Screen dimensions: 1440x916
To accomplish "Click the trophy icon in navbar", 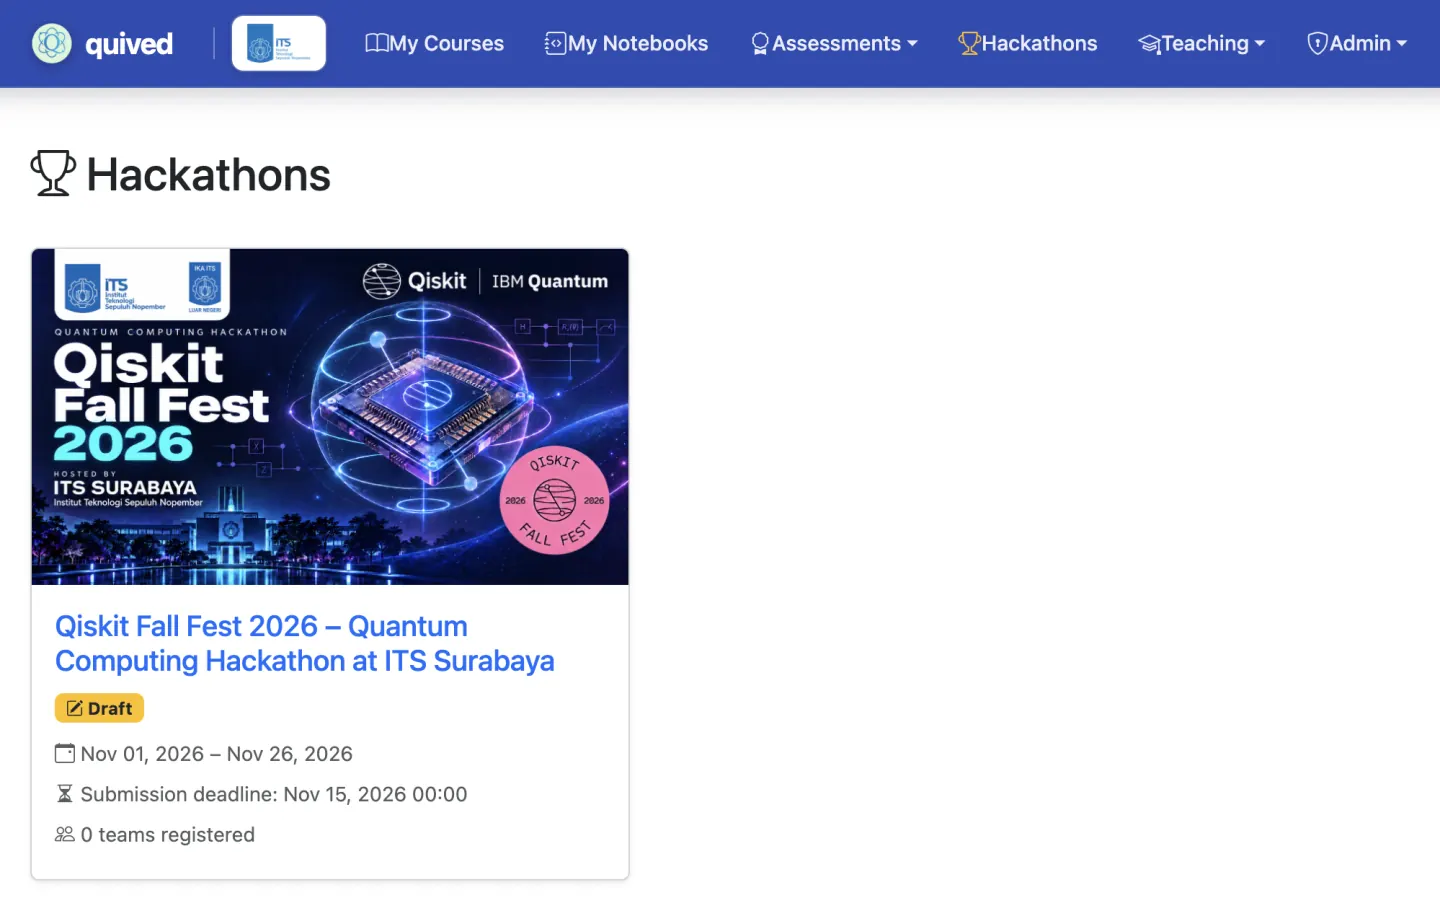I will point(969,44).
